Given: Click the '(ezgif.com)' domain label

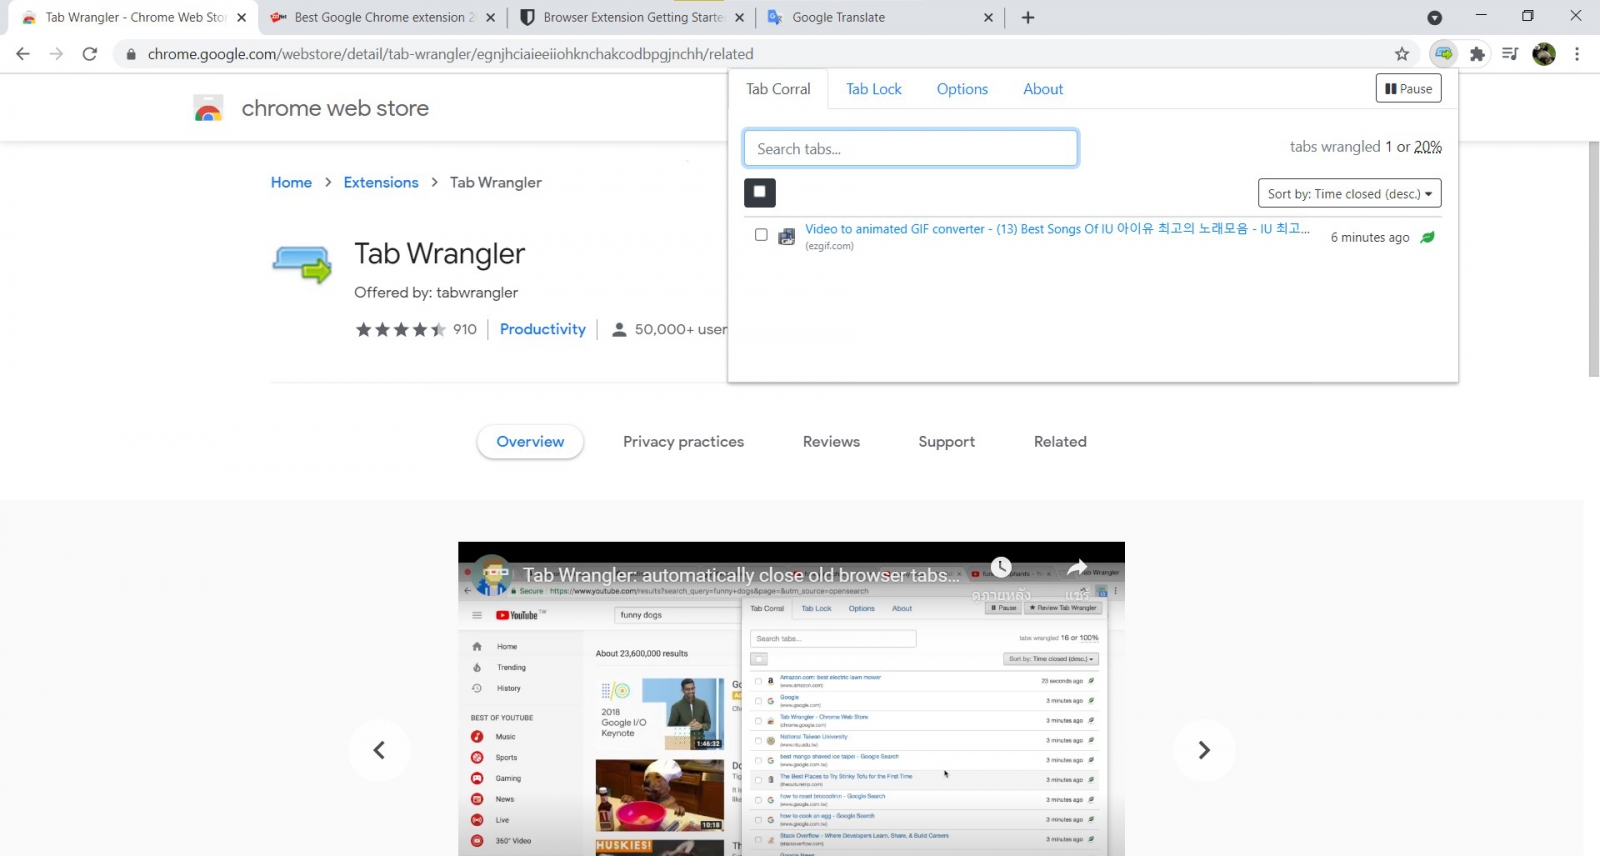Looking at the screenshot, I should tap(829, 246).
